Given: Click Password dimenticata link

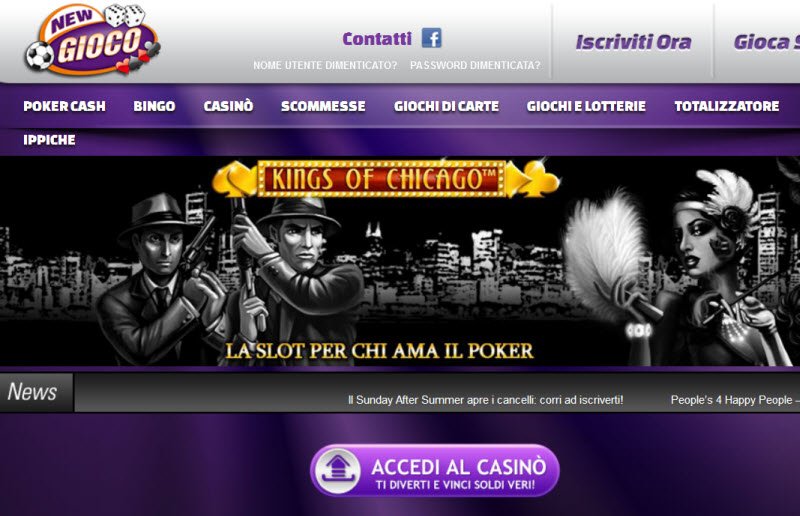Looking at the screenshot, I should pyautogui.click(x=475, y=65).
